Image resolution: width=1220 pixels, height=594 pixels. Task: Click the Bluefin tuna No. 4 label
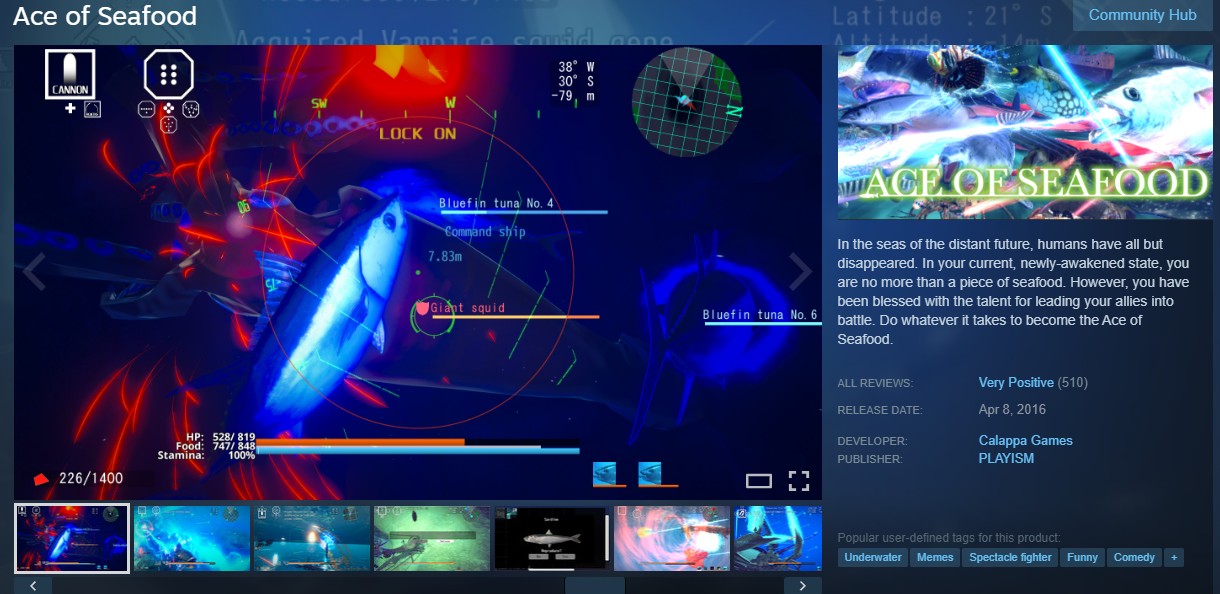click(x=496, y=204)
